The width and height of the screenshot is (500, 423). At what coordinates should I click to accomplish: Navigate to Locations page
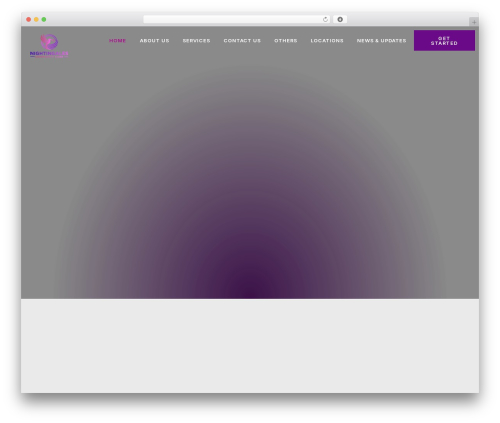tap(327, 41)
